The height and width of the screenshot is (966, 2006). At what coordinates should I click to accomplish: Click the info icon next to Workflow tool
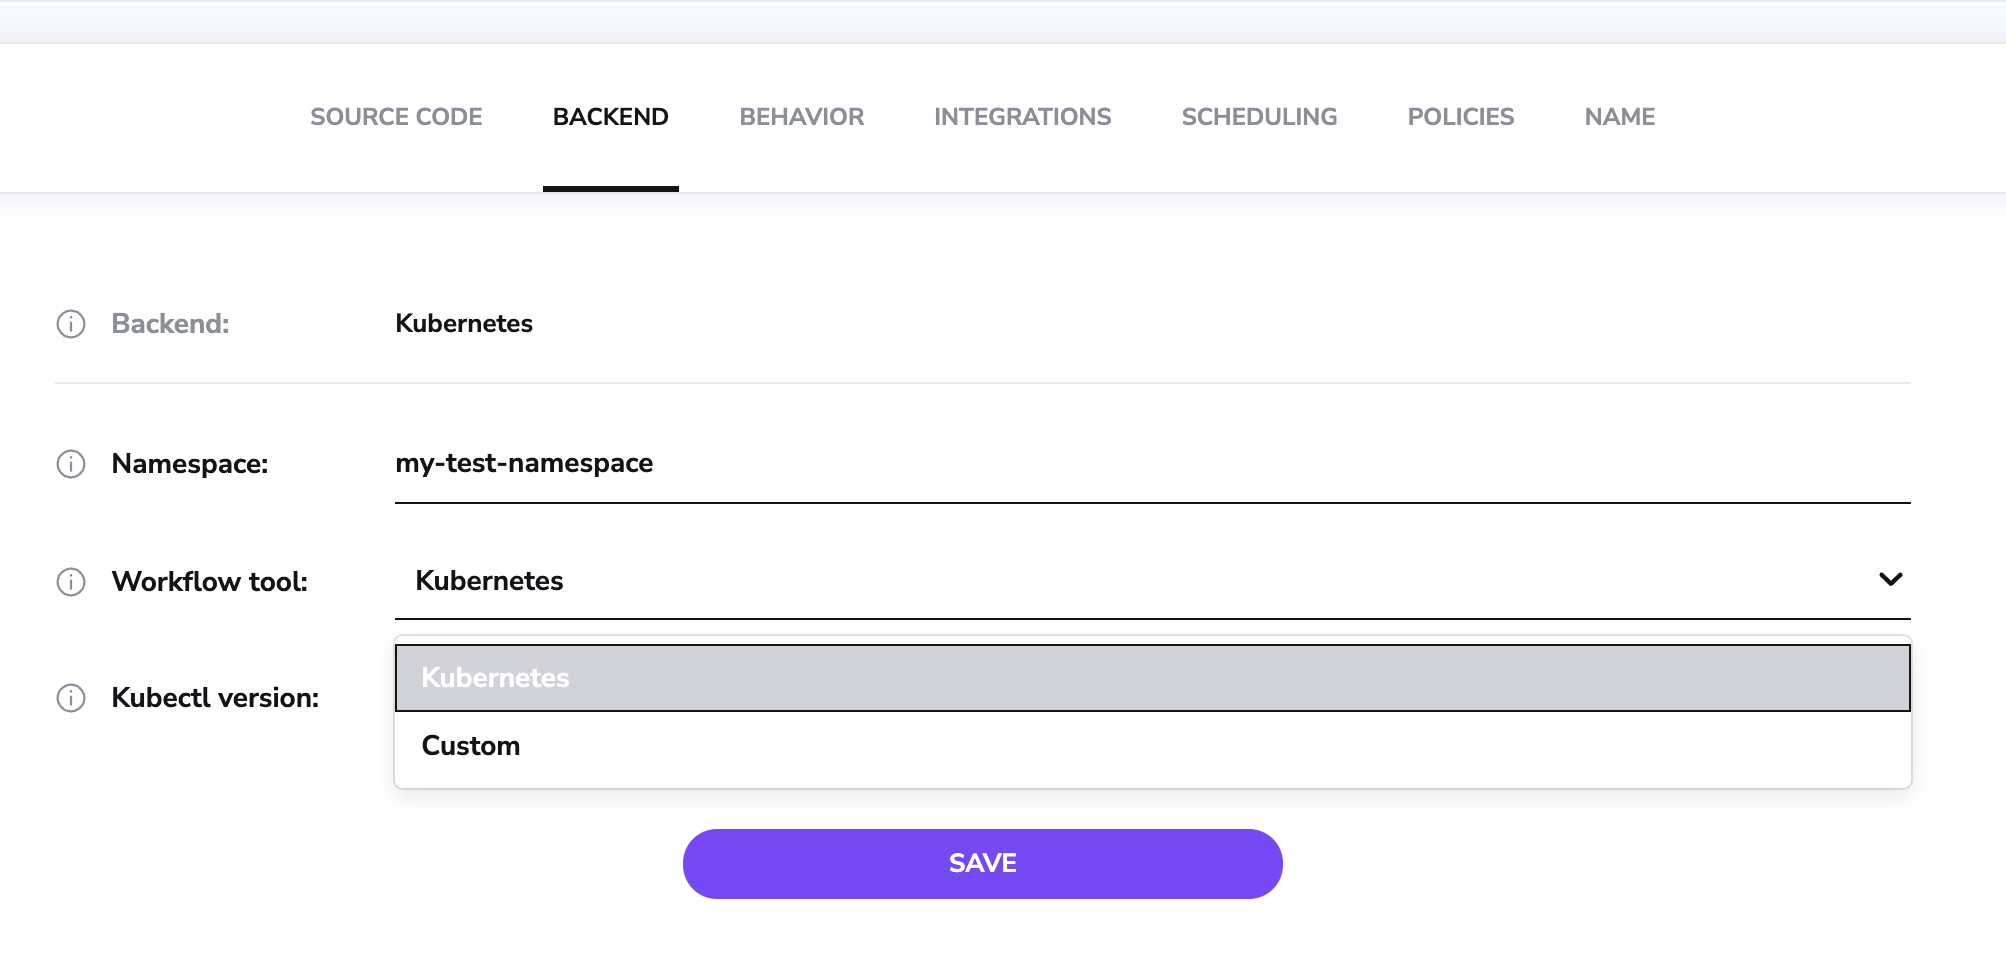coord(71,582)
